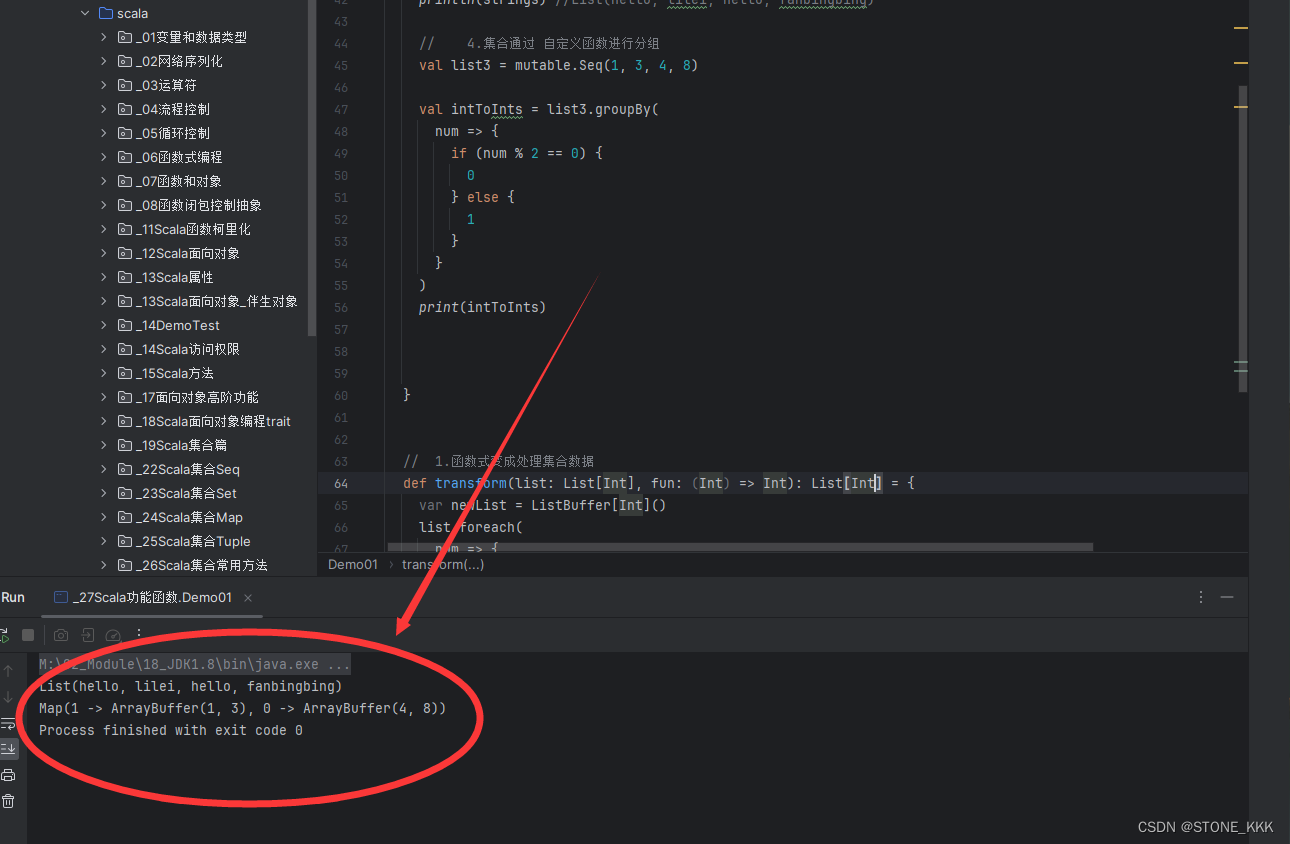The width and height of the screenshot is (1290, 844).
Task: Open more actions next to profiler icon
Action: click(x=139, y=634)
